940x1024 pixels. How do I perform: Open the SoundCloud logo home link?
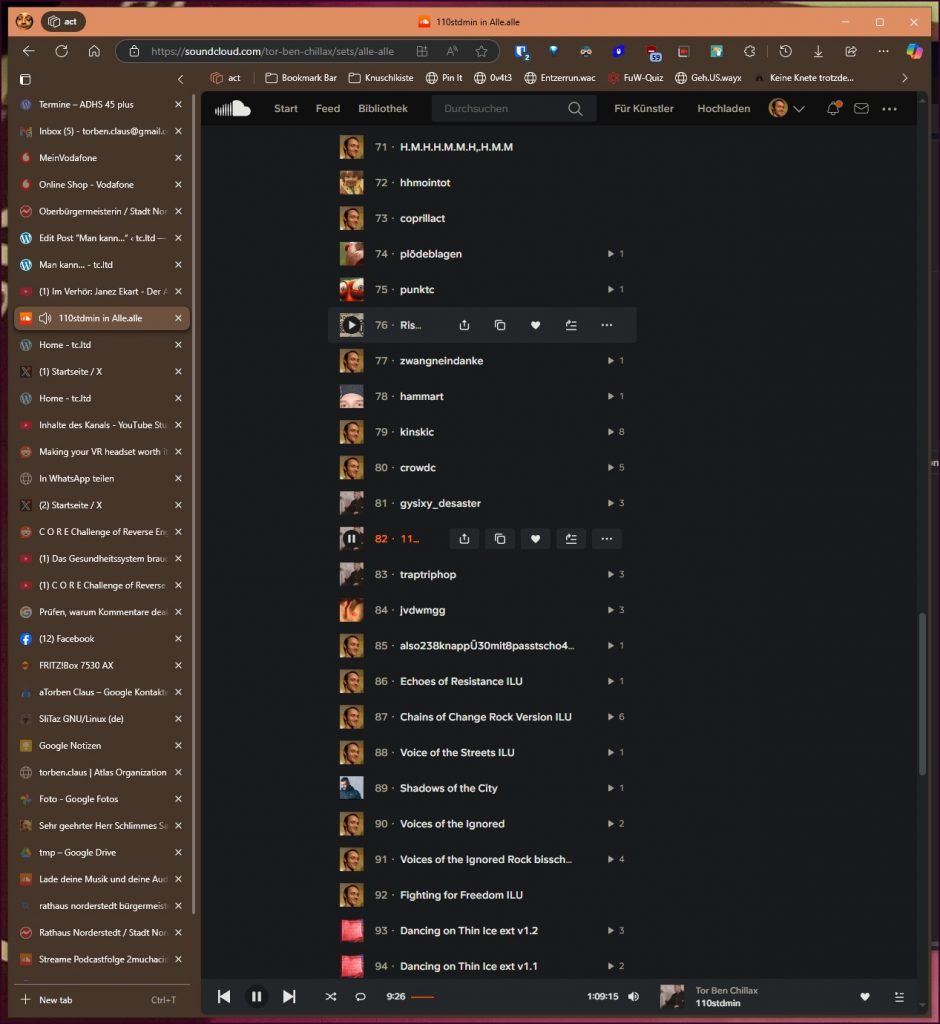(233, 108)
